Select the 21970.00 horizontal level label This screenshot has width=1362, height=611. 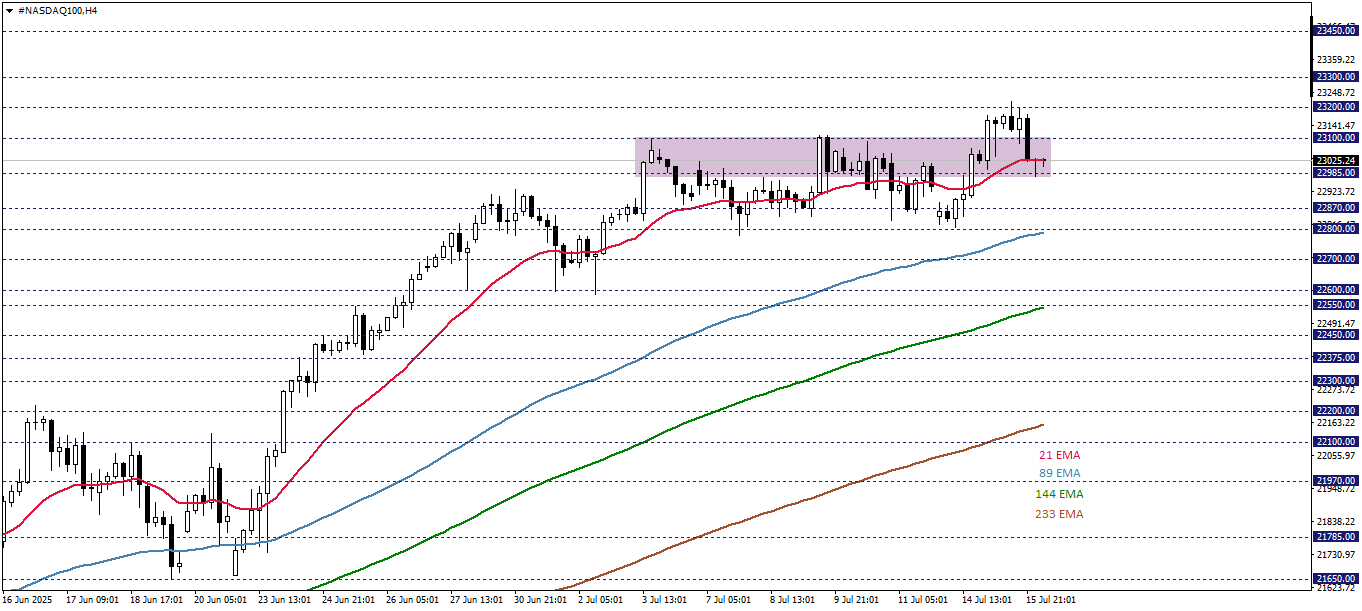pyautogui.click(x=1336, y=481)
